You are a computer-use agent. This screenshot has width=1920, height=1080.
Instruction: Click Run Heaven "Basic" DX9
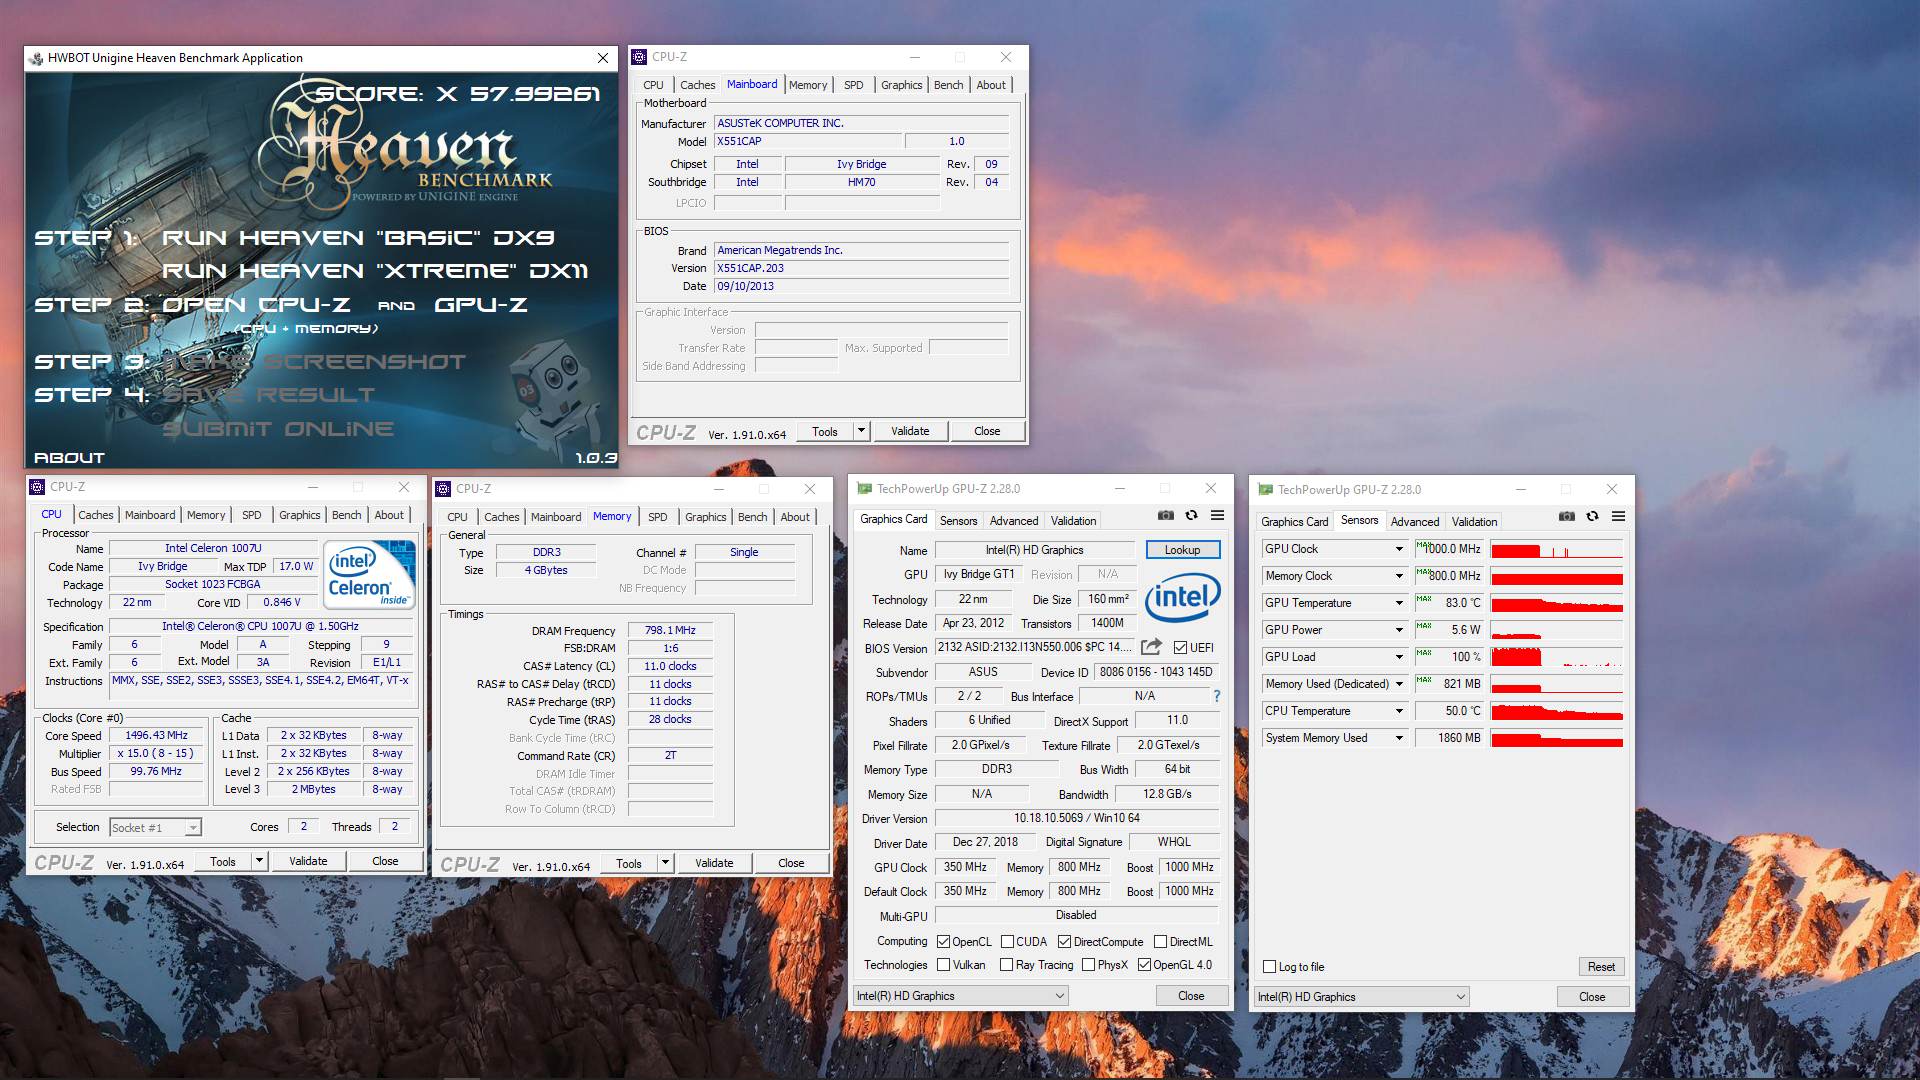(358, 238)
